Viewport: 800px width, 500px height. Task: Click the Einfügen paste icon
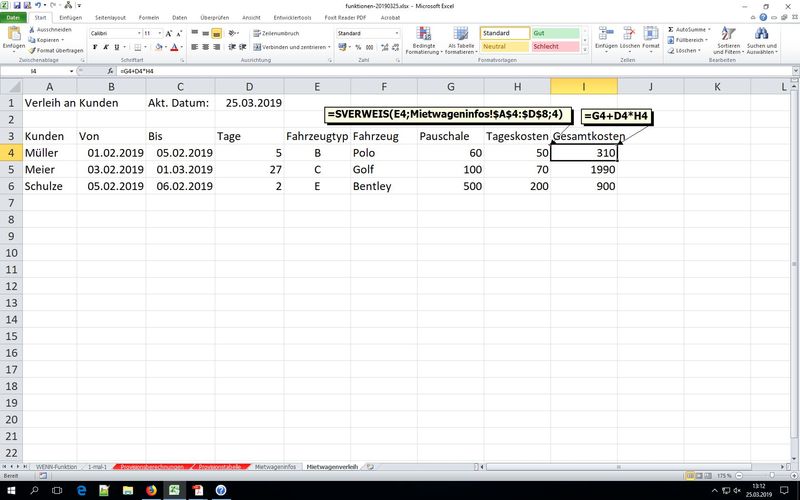(x=13, y=36)
